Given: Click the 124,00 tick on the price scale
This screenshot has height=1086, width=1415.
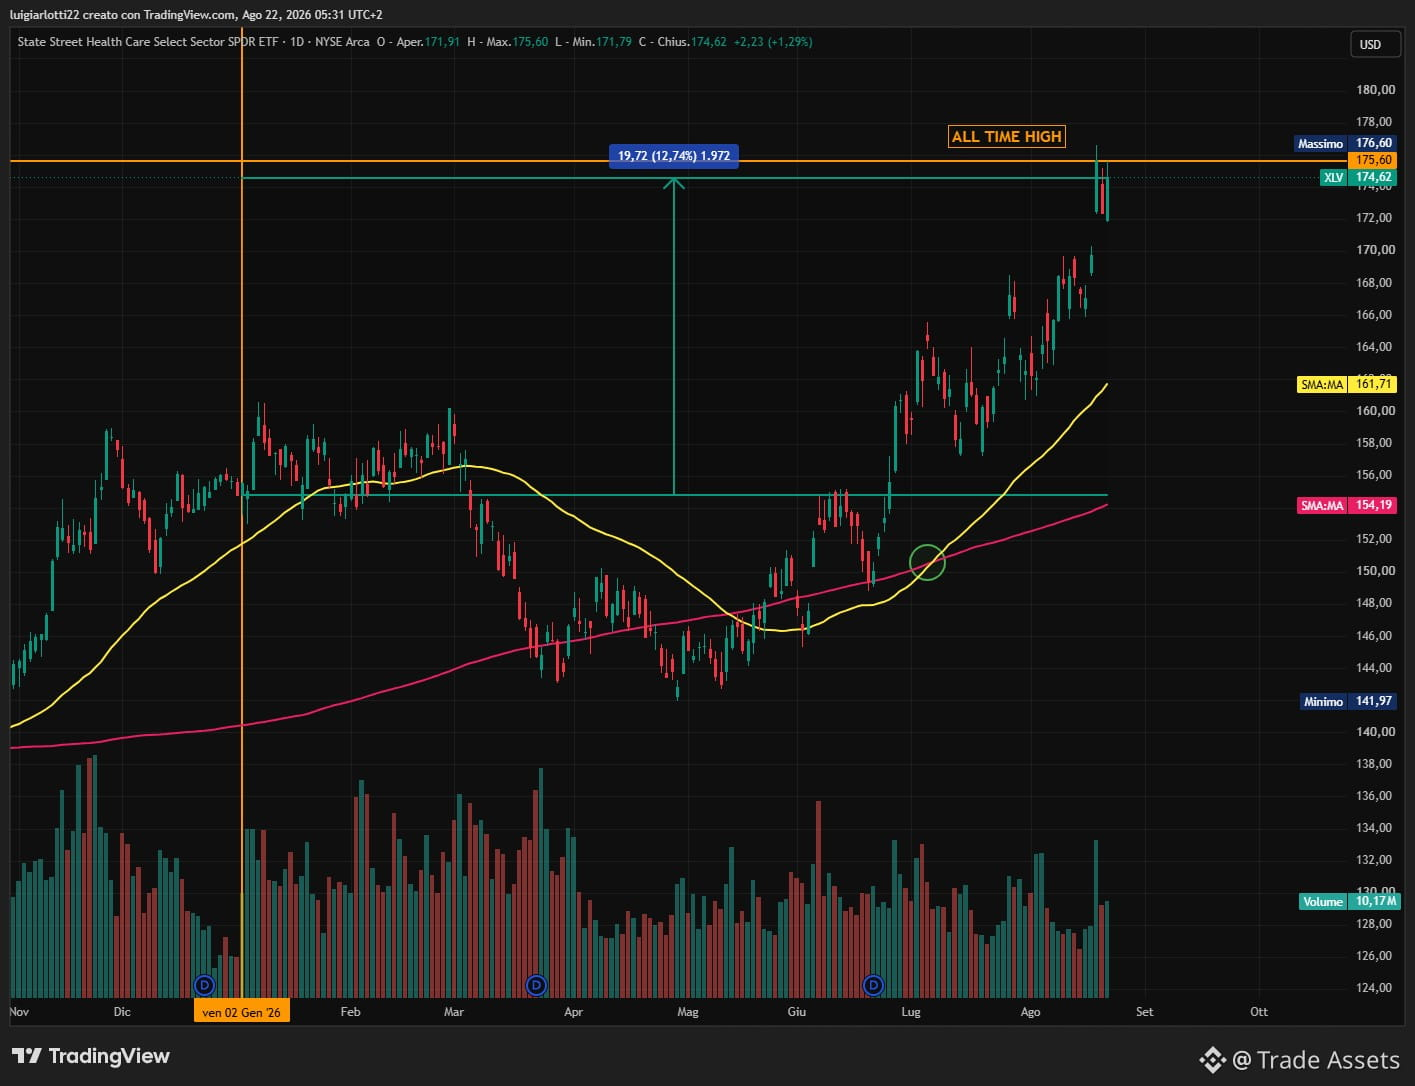Looking at the screenshot, I should tap(1375, 987).
